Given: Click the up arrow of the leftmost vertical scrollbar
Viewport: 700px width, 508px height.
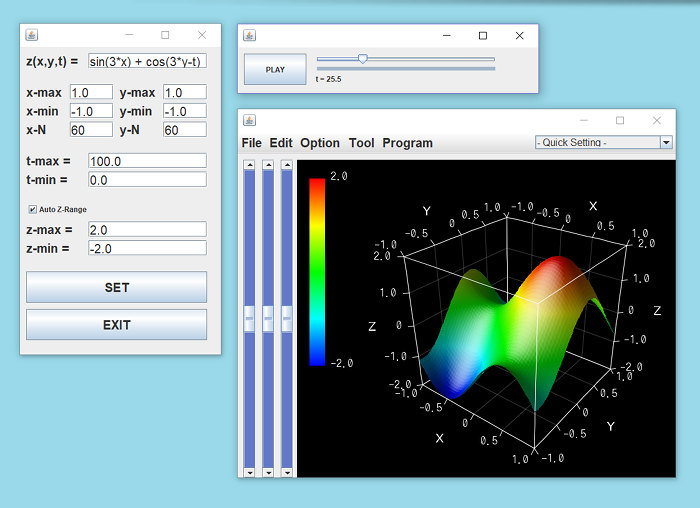Looking at the screenshot, I should 250,164.
